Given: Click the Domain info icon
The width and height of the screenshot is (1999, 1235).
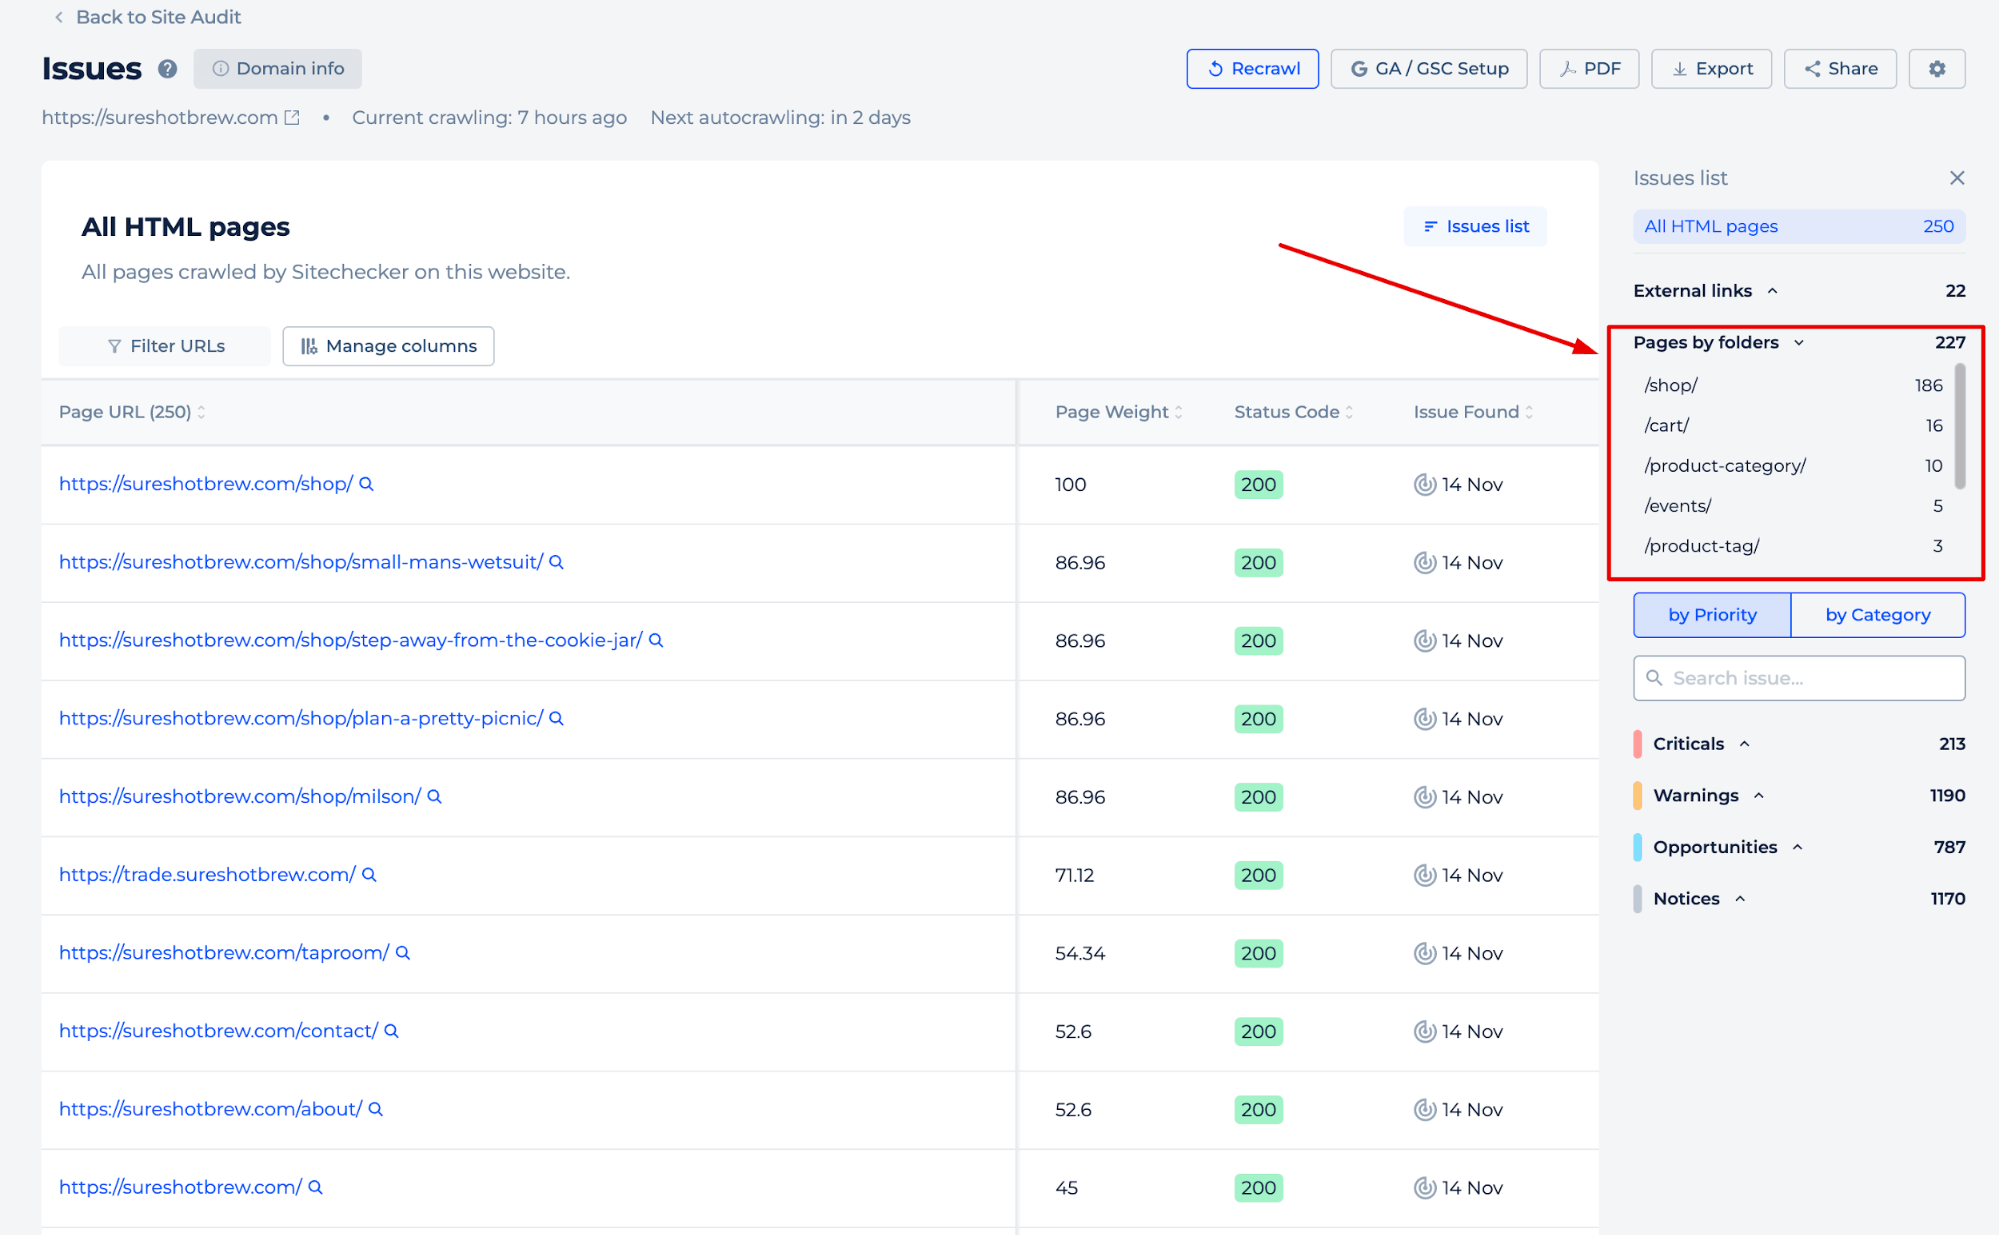Looking at the screenshot, I should pyautogui.click(x=276, y=67).
